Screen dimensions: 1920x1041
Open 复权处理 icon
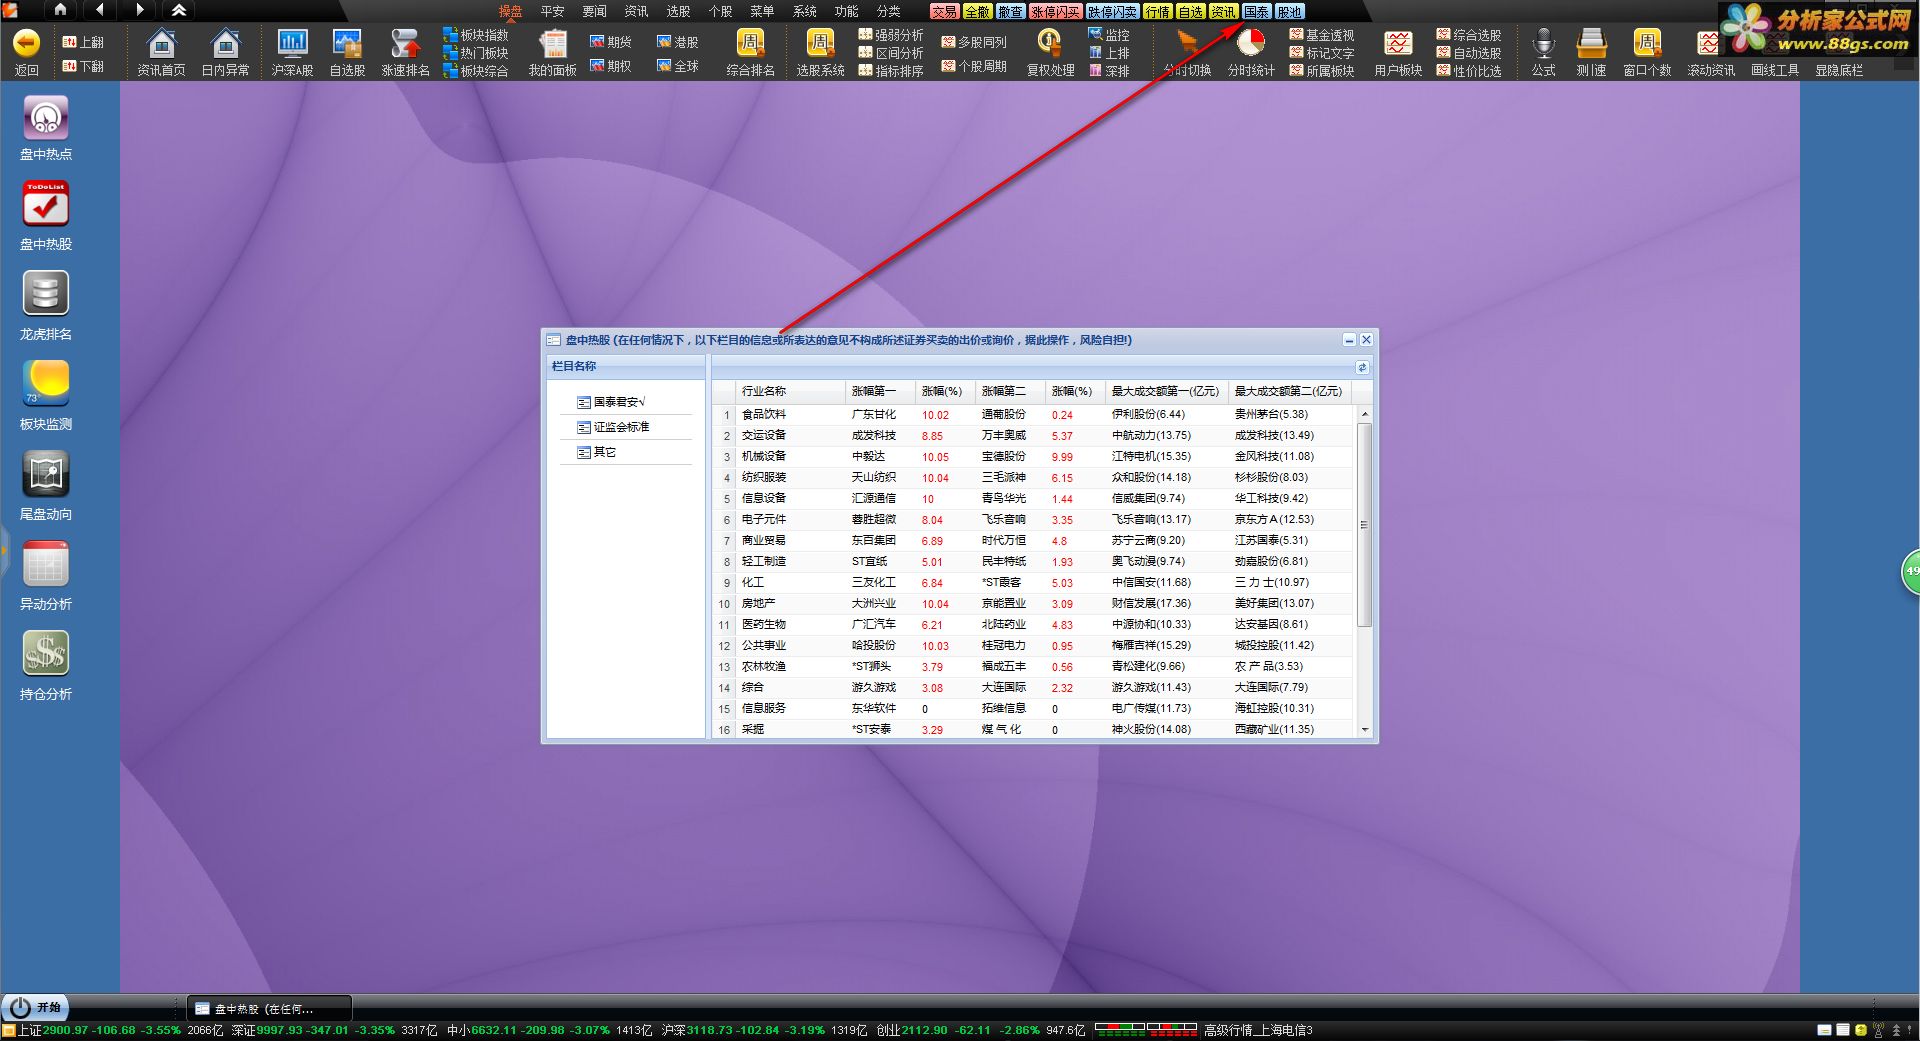click(1050, 43)
